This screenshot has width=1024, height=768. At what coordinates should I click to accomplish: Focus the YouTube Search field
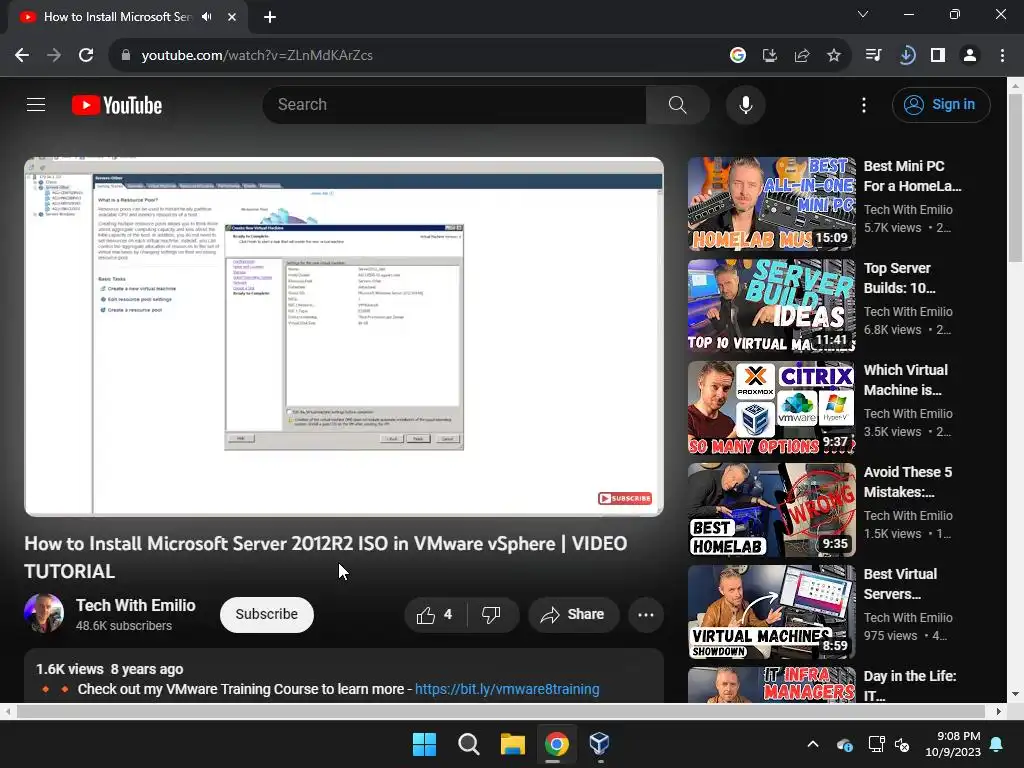455,104
